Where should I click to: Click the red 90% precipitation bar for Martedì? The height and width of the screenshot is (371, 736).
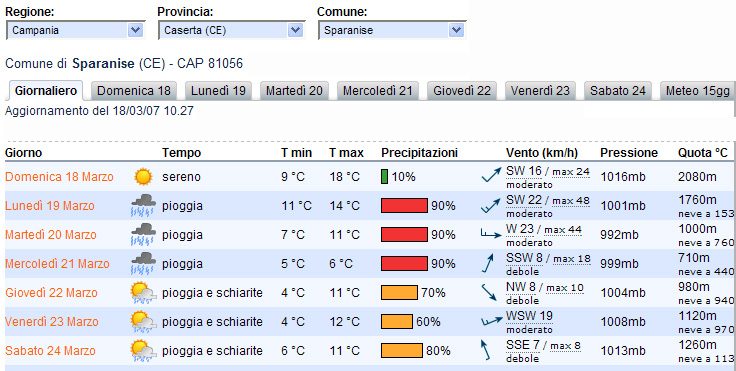(x=404, y=234)
